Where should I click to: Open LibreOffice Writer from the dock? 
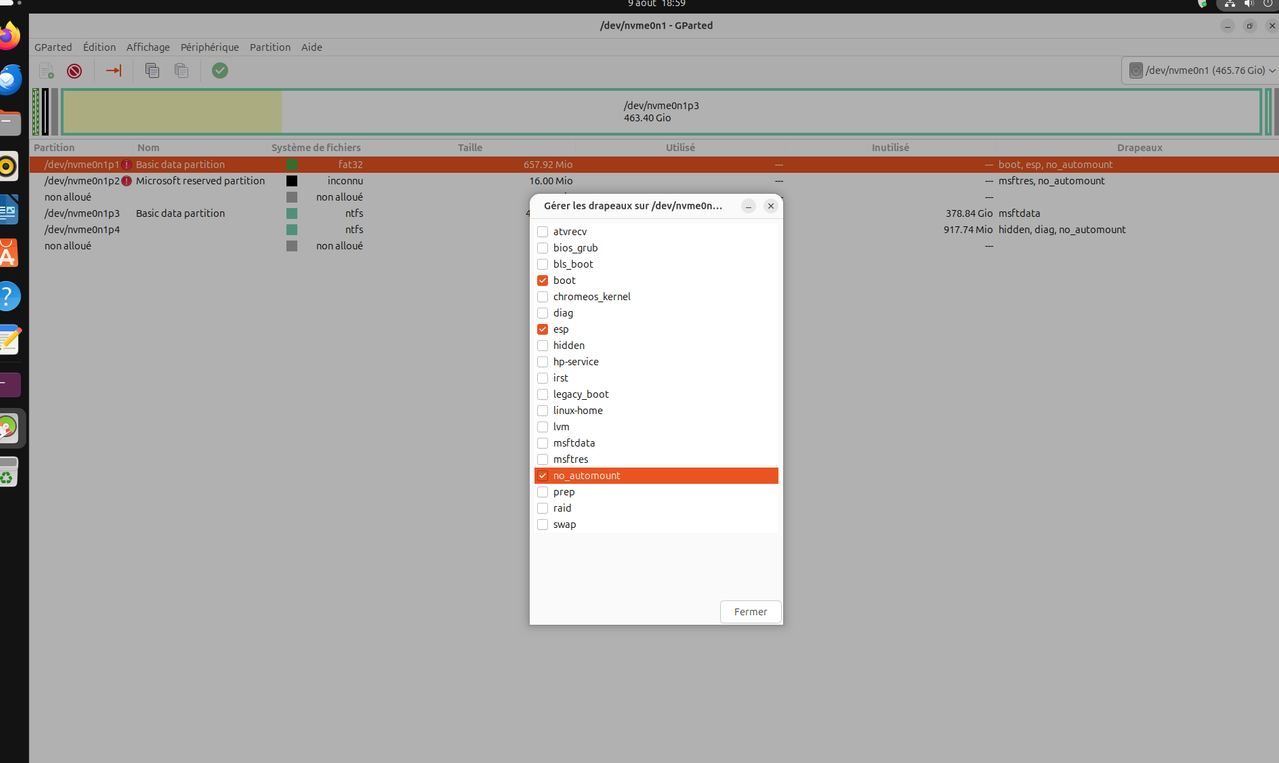pyautogui.click(x=8, y=210)
